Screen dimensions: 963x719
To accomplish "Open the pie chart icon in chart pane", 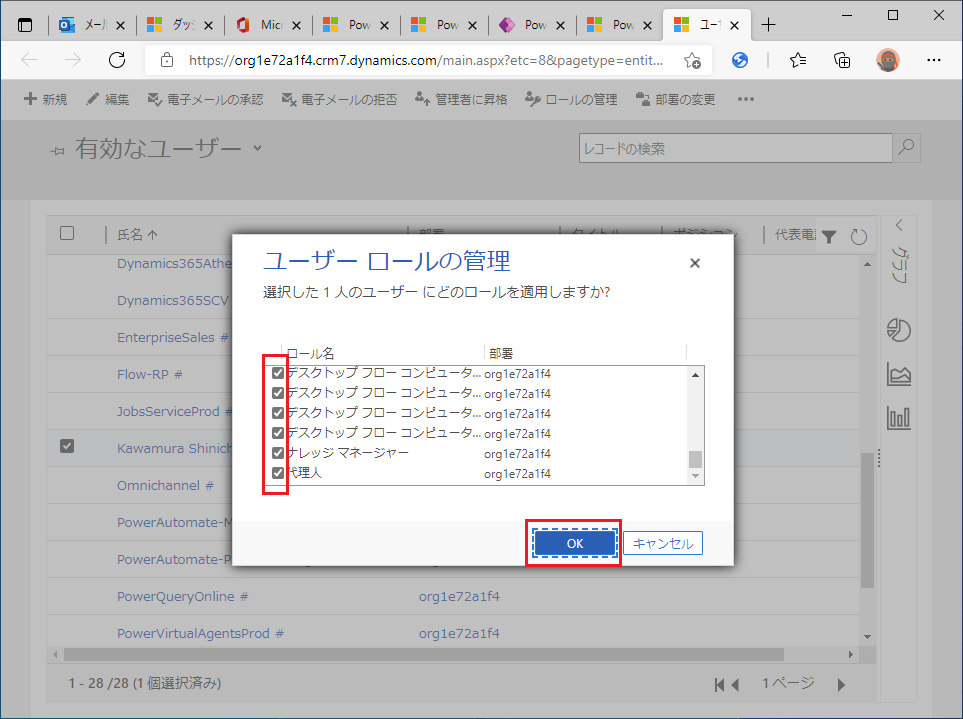I will click(x=898, y=331).
